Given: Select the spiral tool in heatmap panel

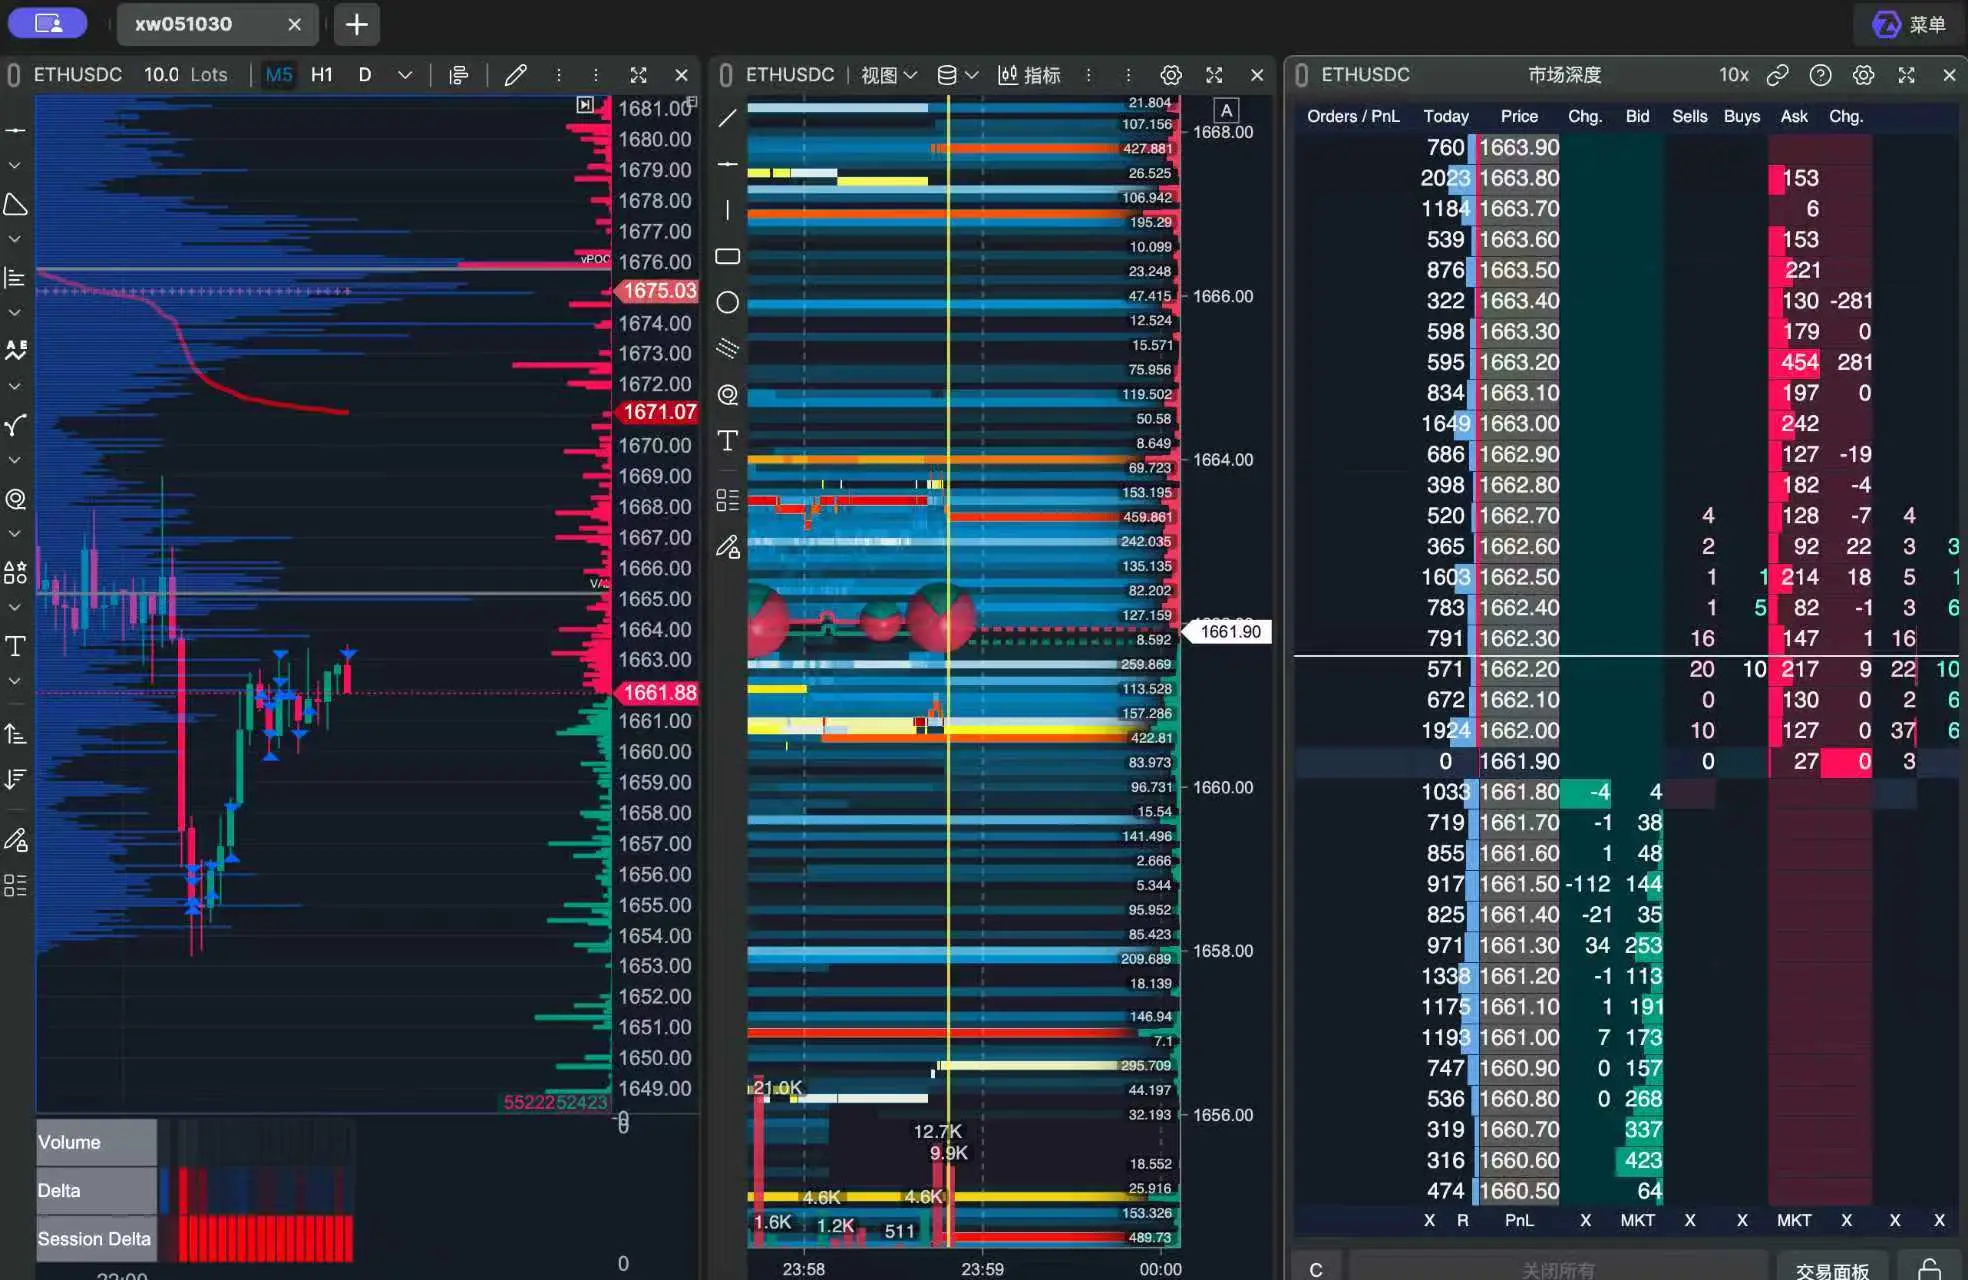Looking at the screenshot, I should 728,395.
